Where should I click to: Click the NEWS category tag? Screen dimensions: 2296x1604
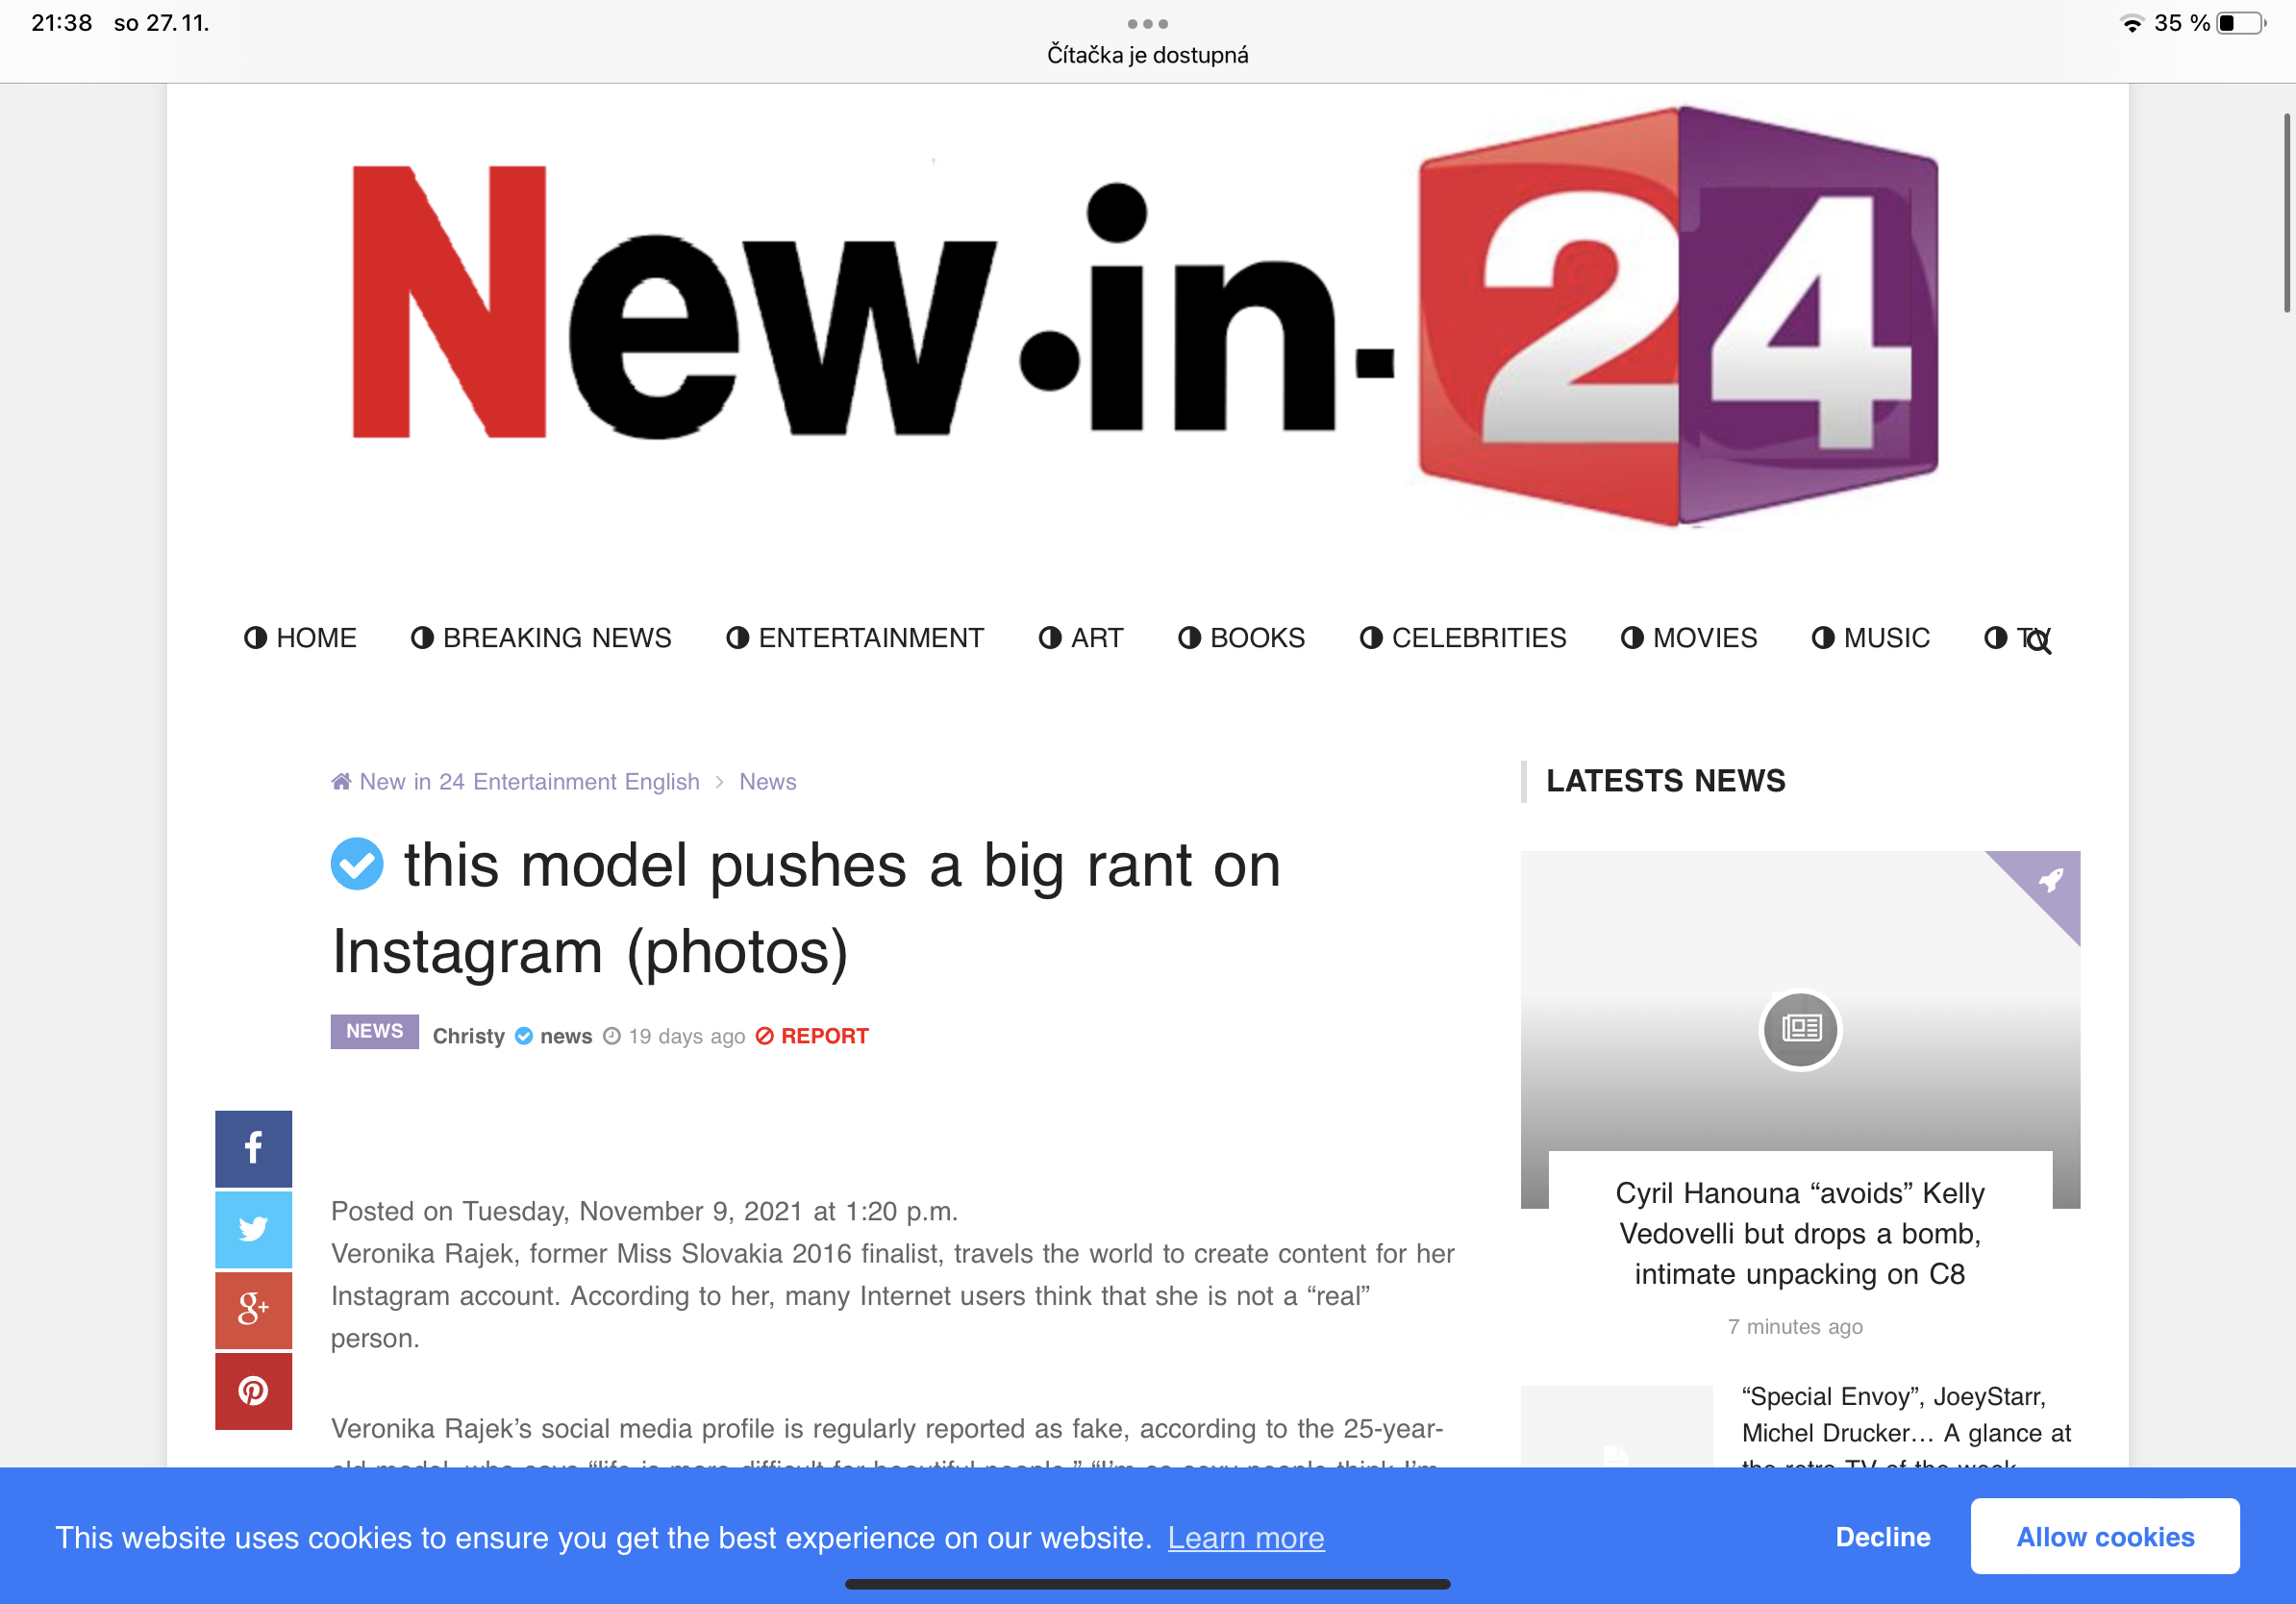(375, 1031)
